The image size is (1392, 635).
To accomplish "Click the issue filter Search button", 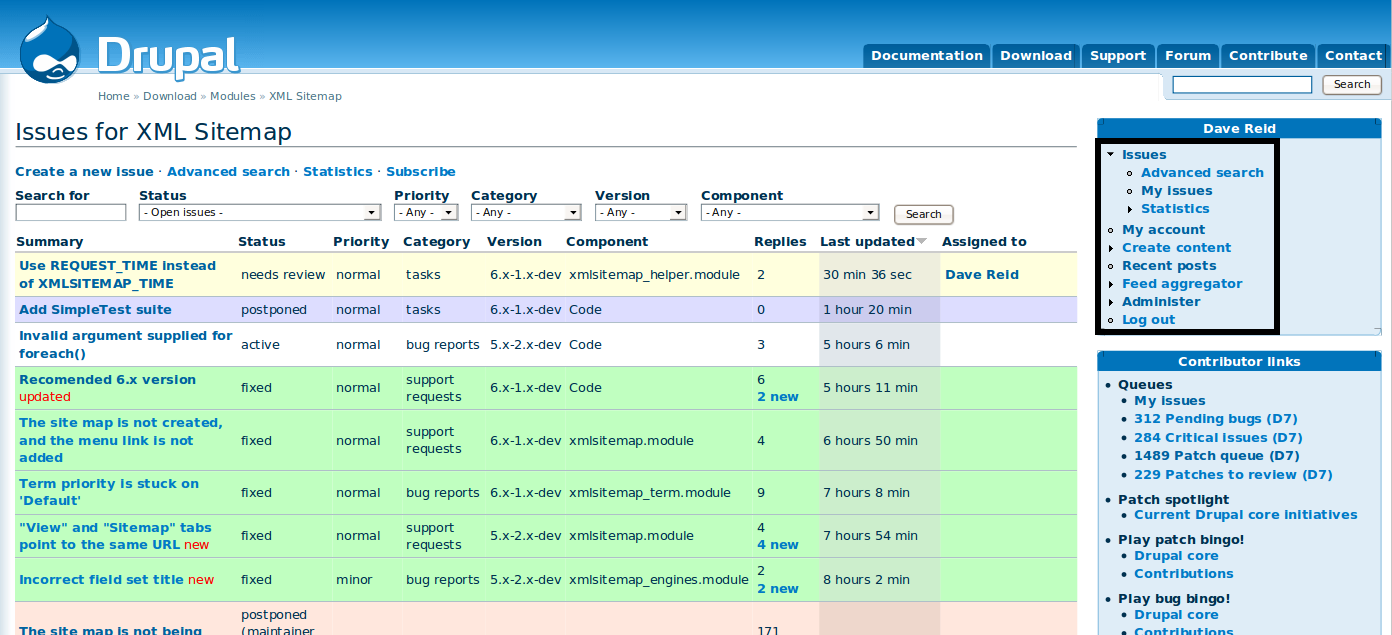I will [924, 214].
